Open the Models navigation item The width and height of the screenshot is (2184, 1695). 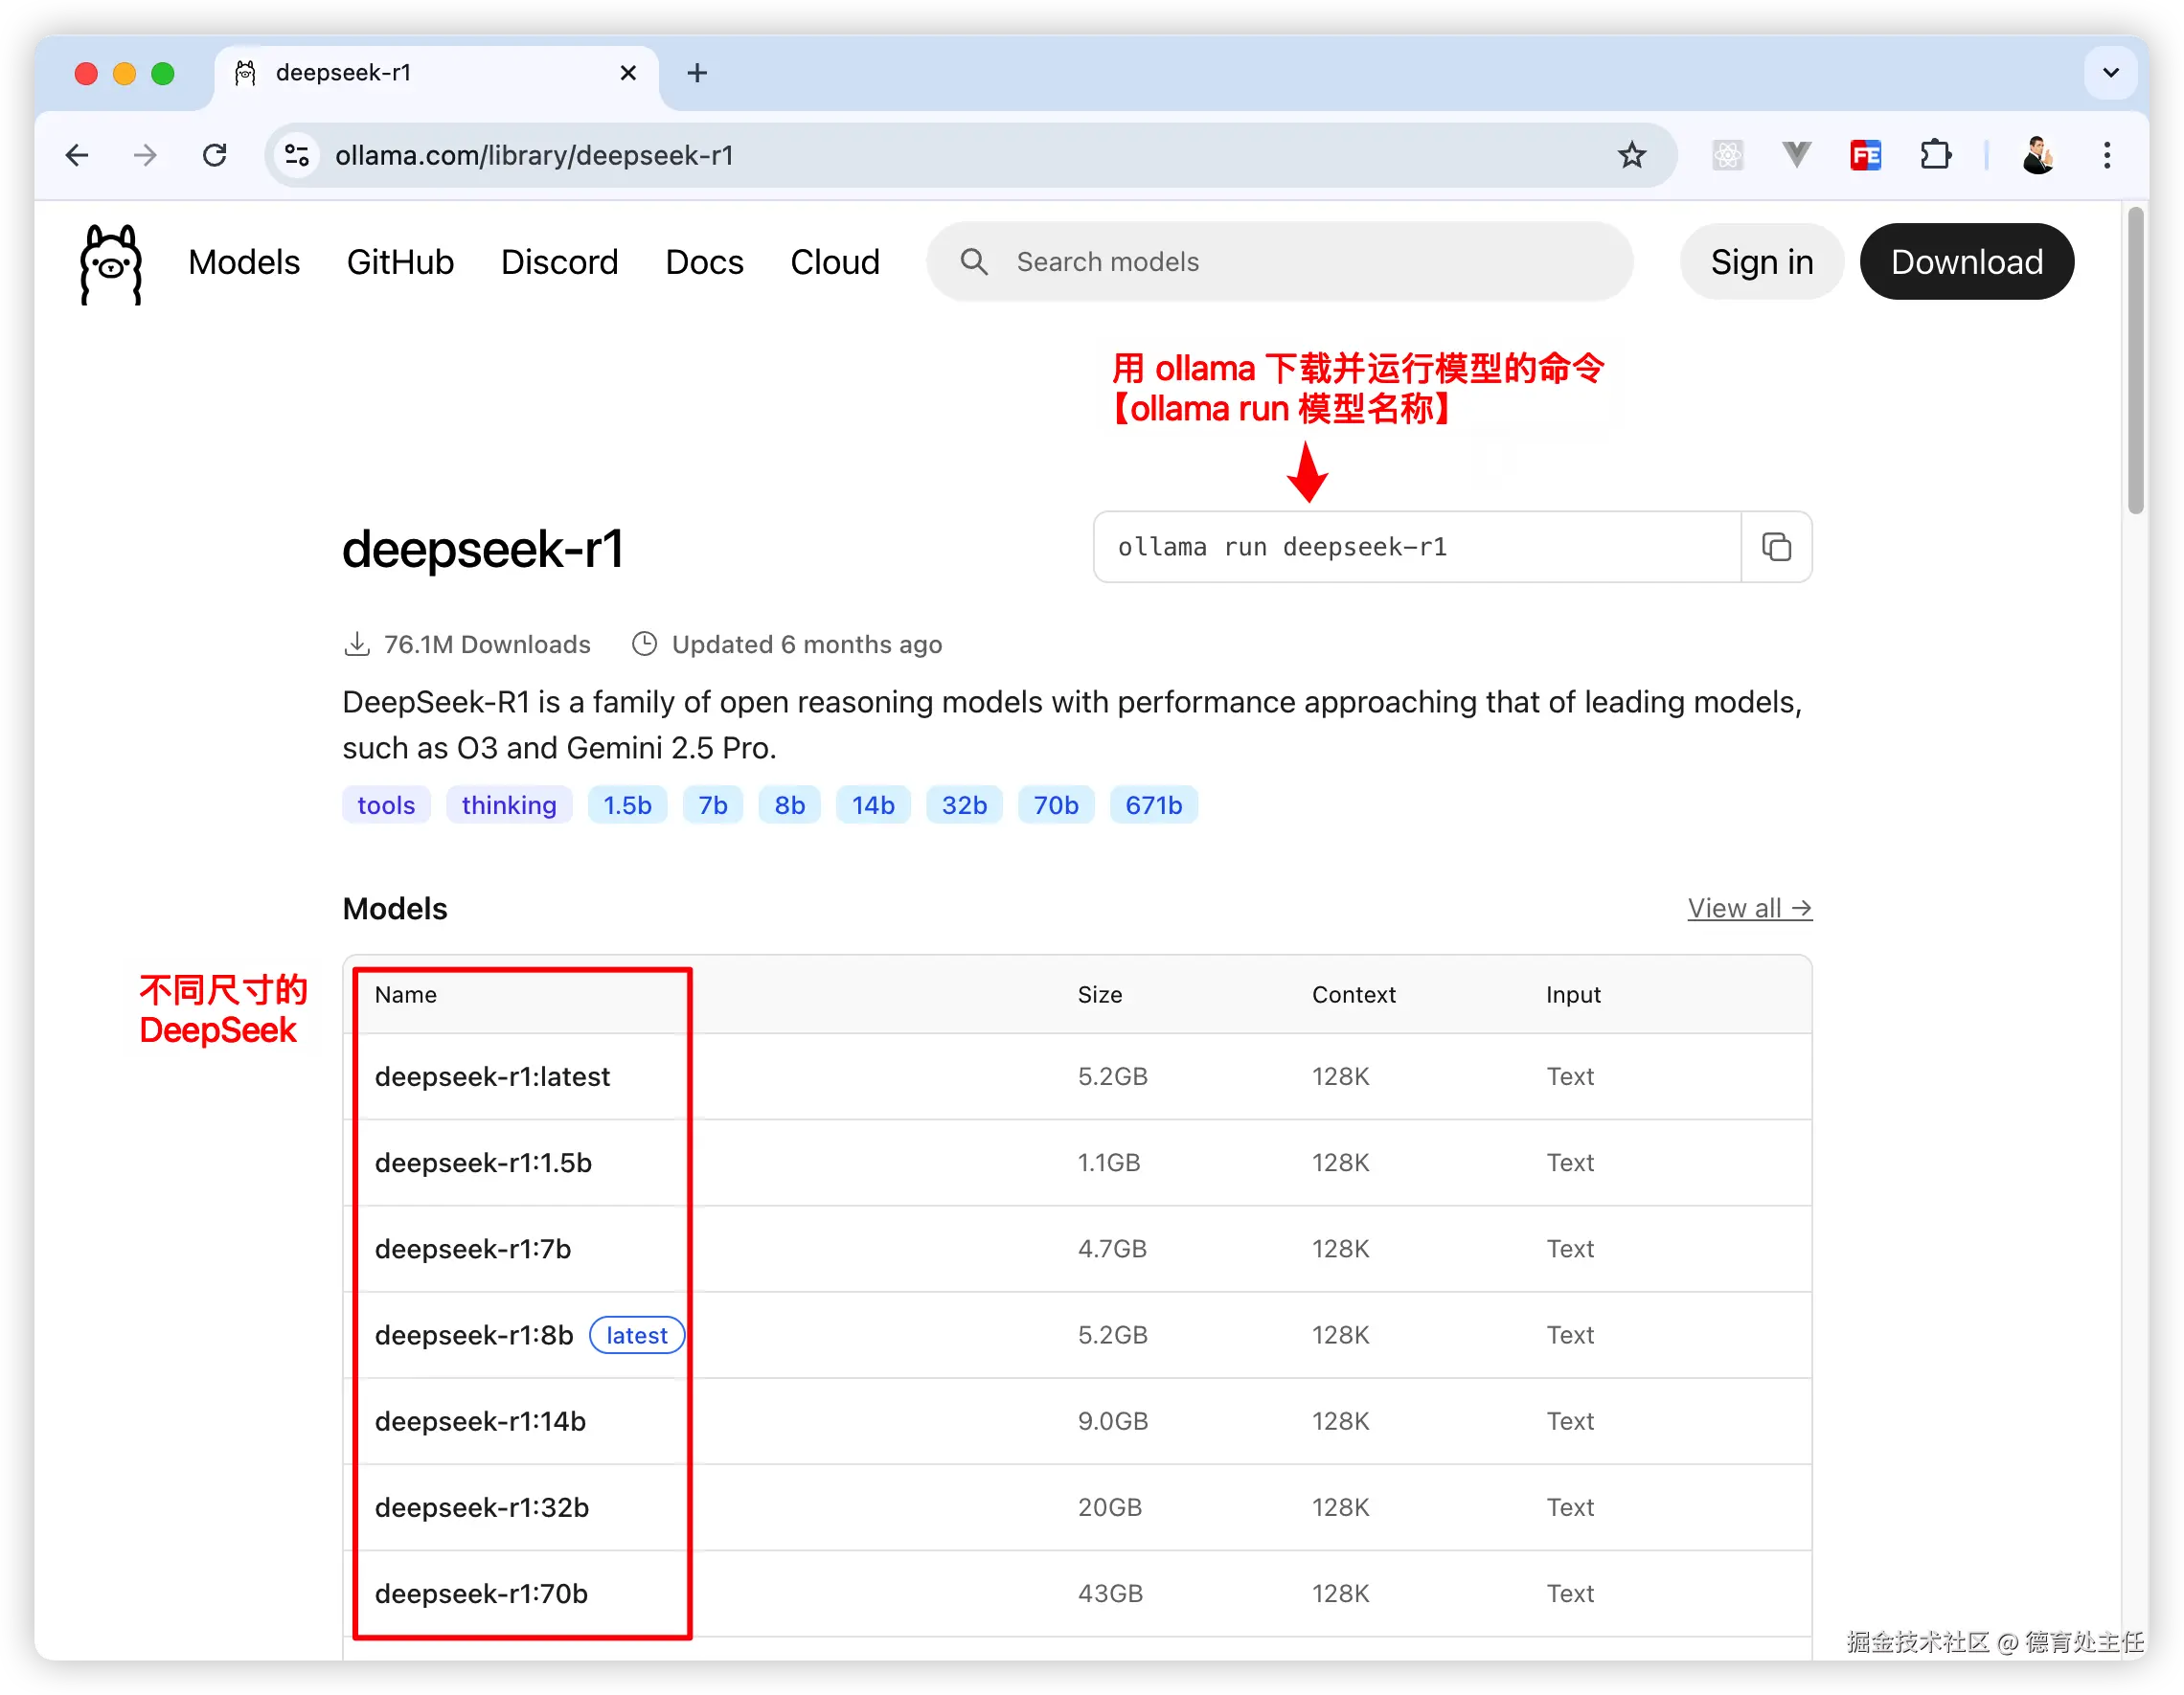(244, 262)
